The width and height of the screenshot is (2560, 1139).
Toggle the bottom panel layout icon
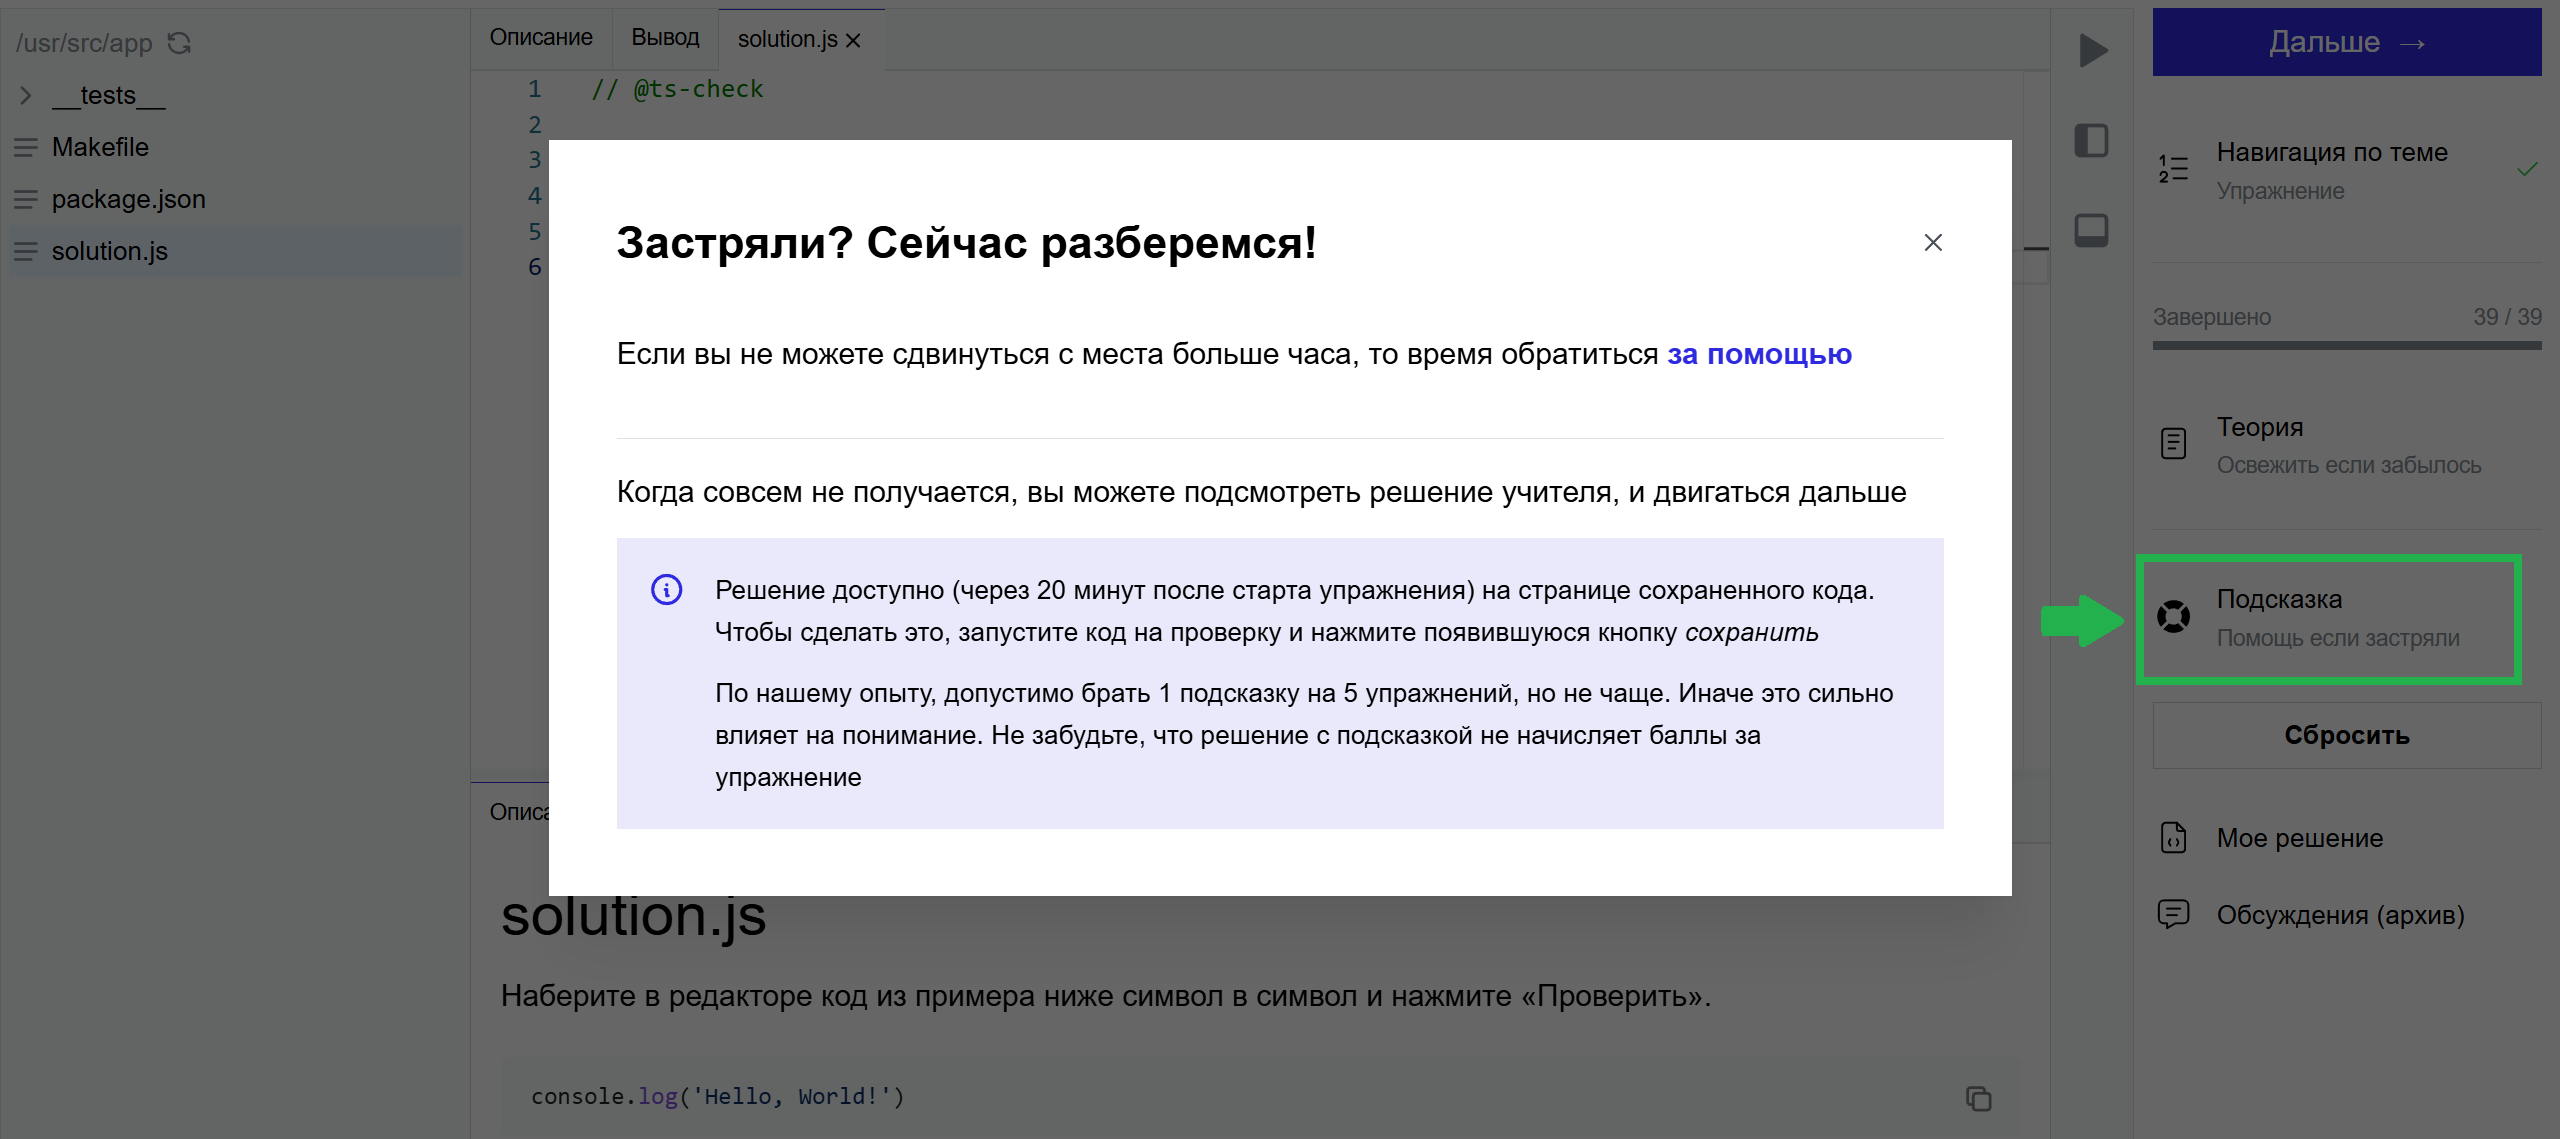(x=2091, y=230)
